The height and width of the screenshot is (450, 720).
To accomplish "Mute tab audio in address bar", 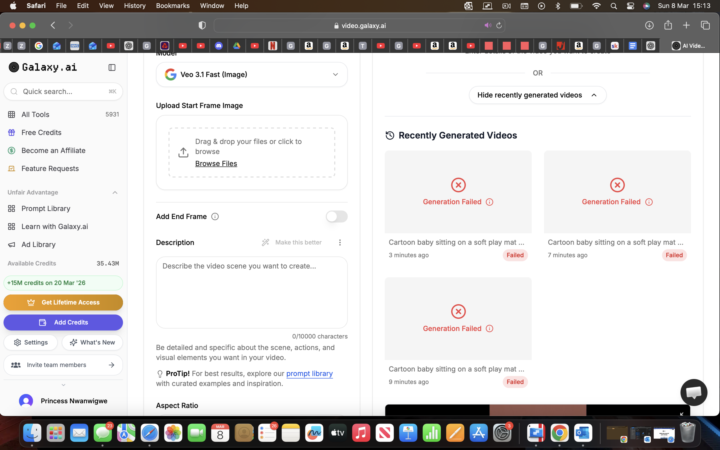I will tap(488, 25).
